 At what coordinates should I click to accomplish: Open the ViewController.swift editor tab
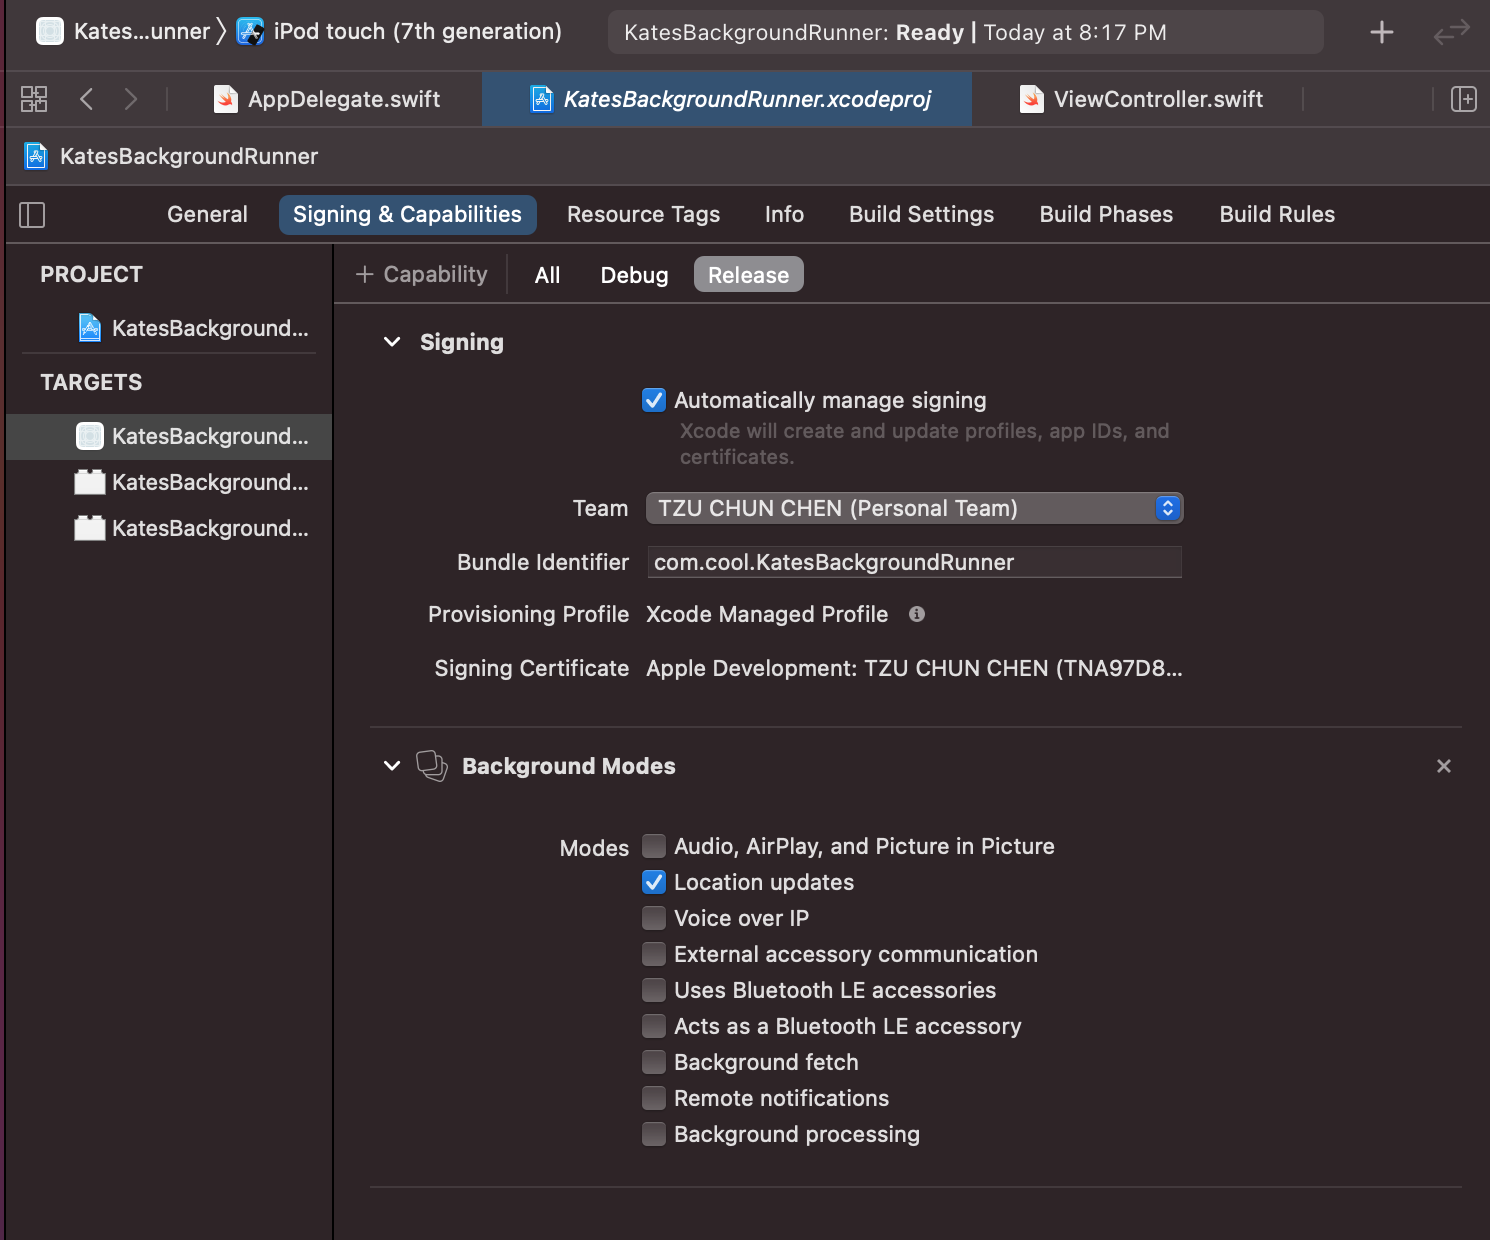[x=1157, y=99]
